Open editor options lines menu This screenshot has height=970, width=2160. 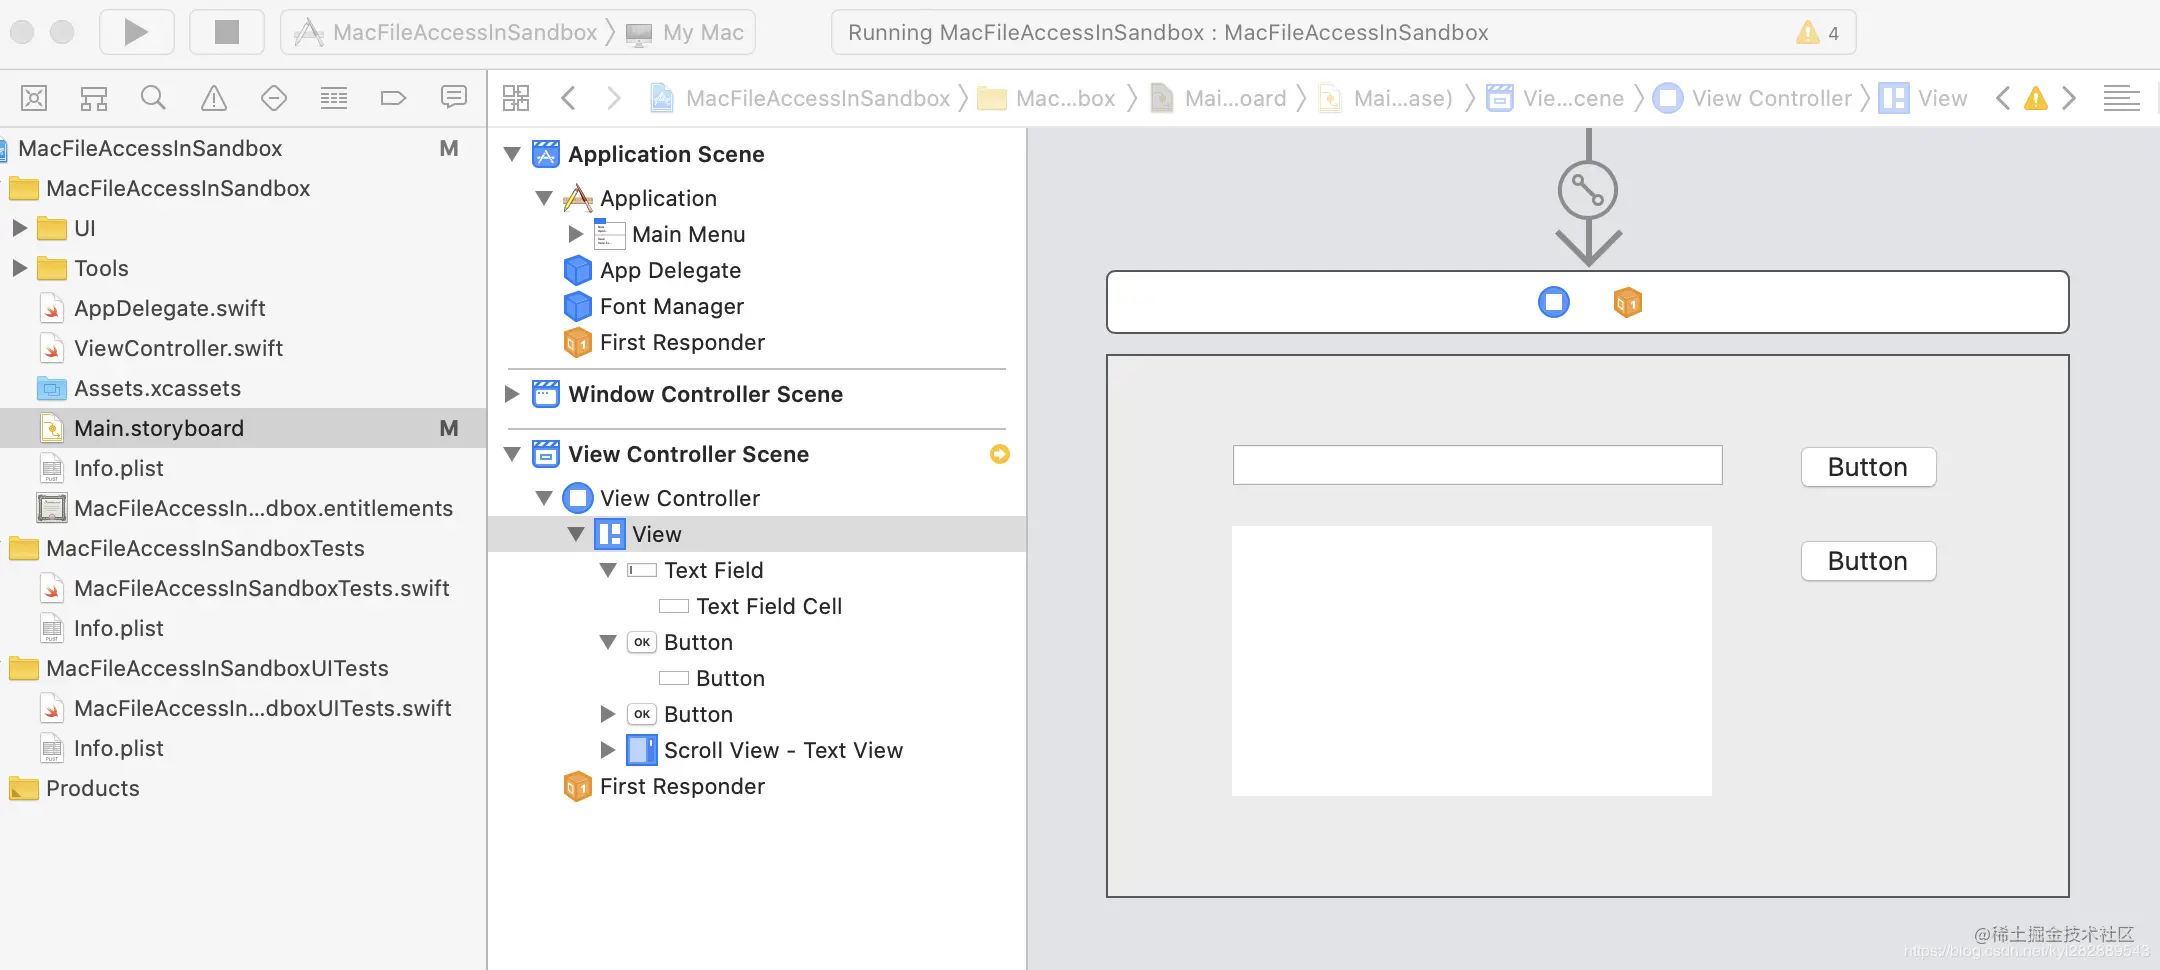(2121, 98)
